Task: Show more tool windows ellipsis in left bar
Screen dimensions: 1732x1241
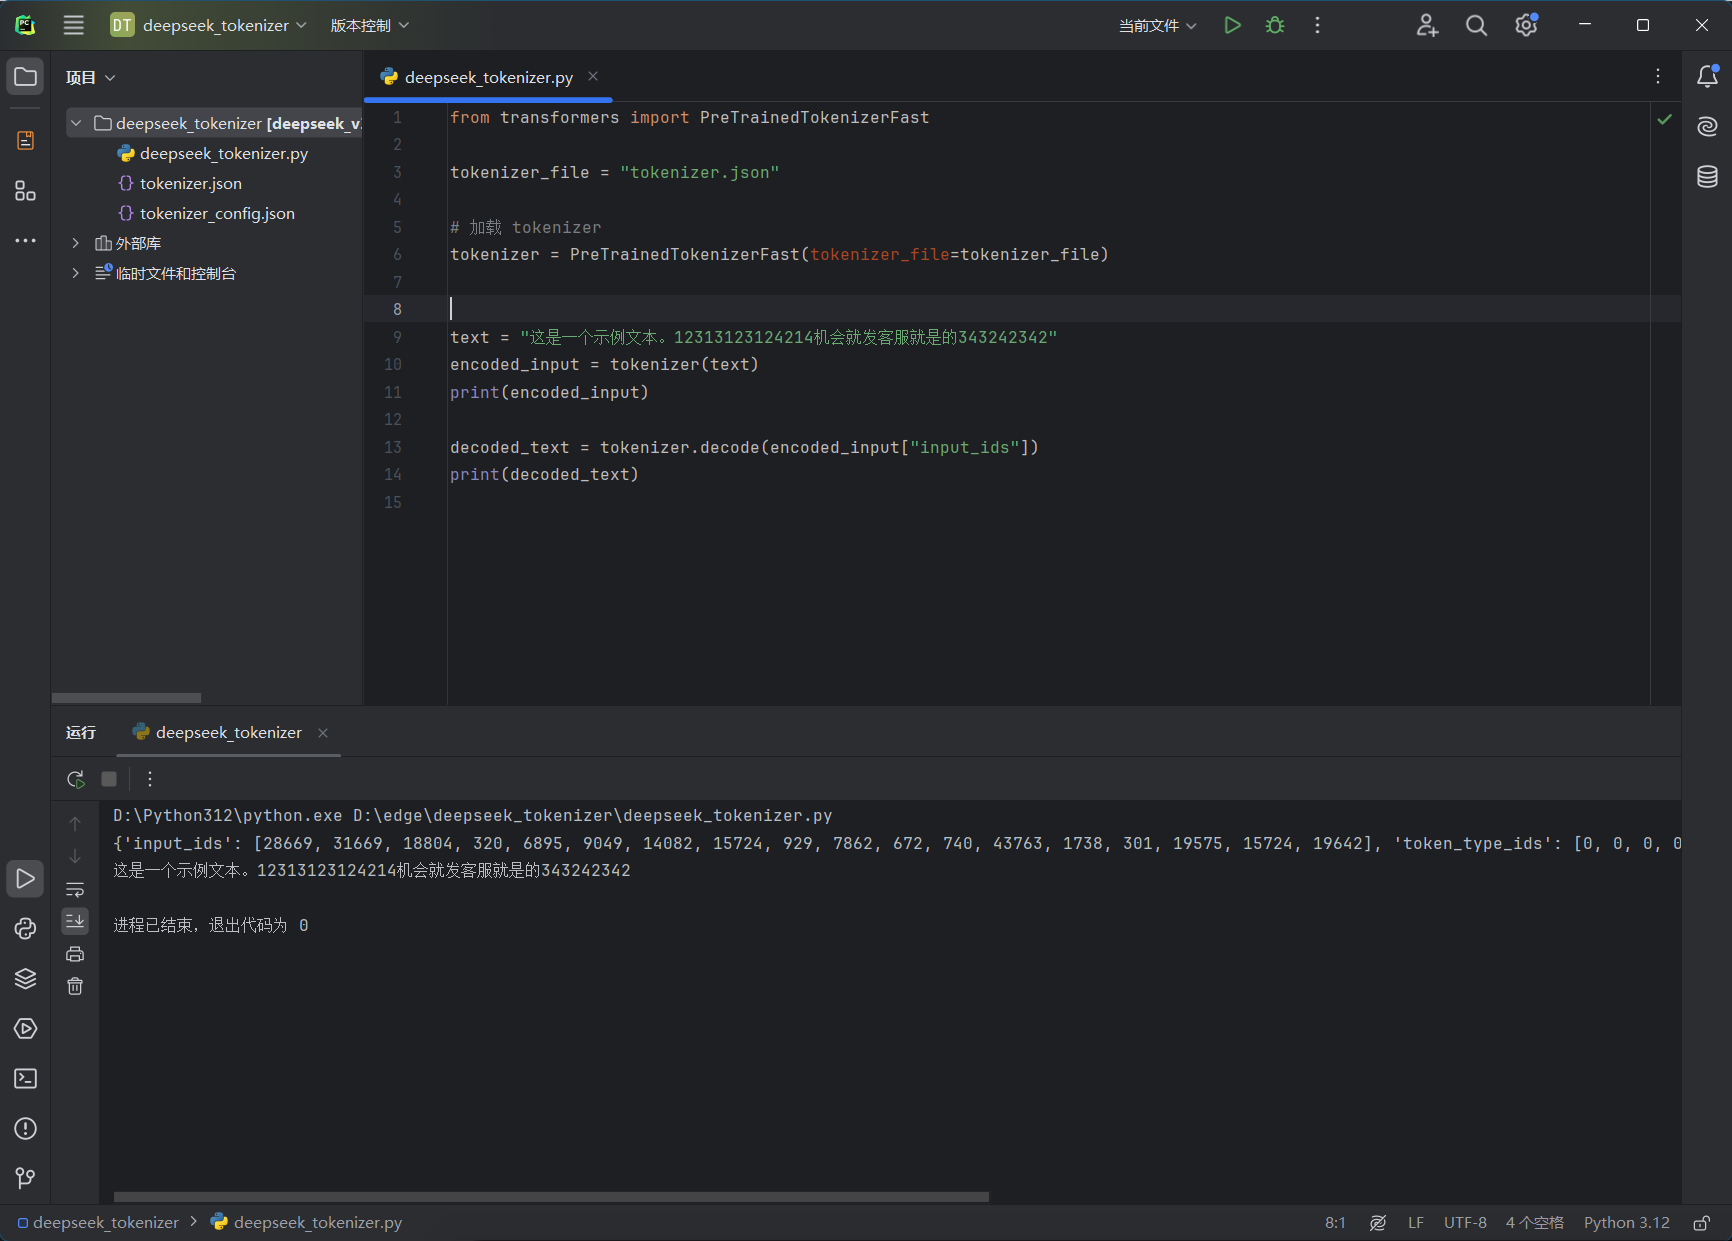Action: [x=26, y=240]
